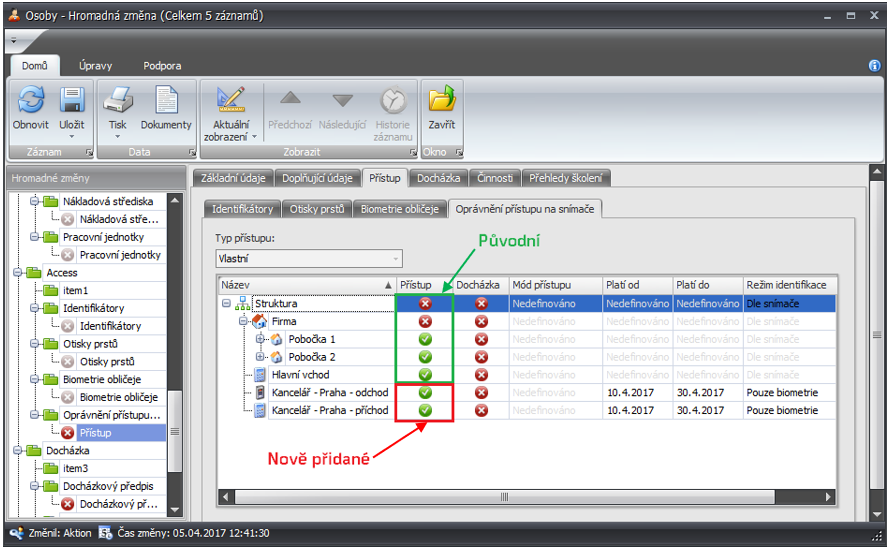889x547 pixels.
Task: Open the Biometrie obličeje sub-tab
Action: [400, 209]
